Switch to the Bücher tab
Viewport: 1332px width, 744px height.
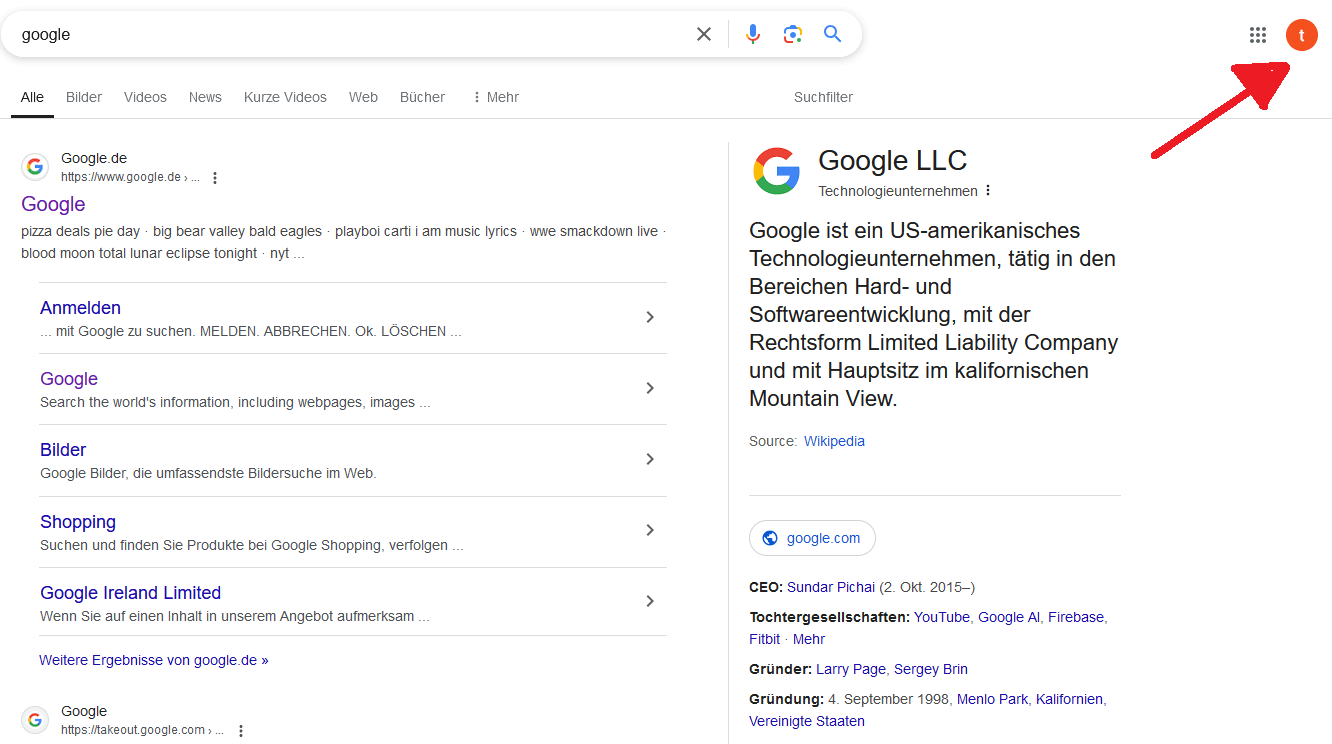coord(422,97)
